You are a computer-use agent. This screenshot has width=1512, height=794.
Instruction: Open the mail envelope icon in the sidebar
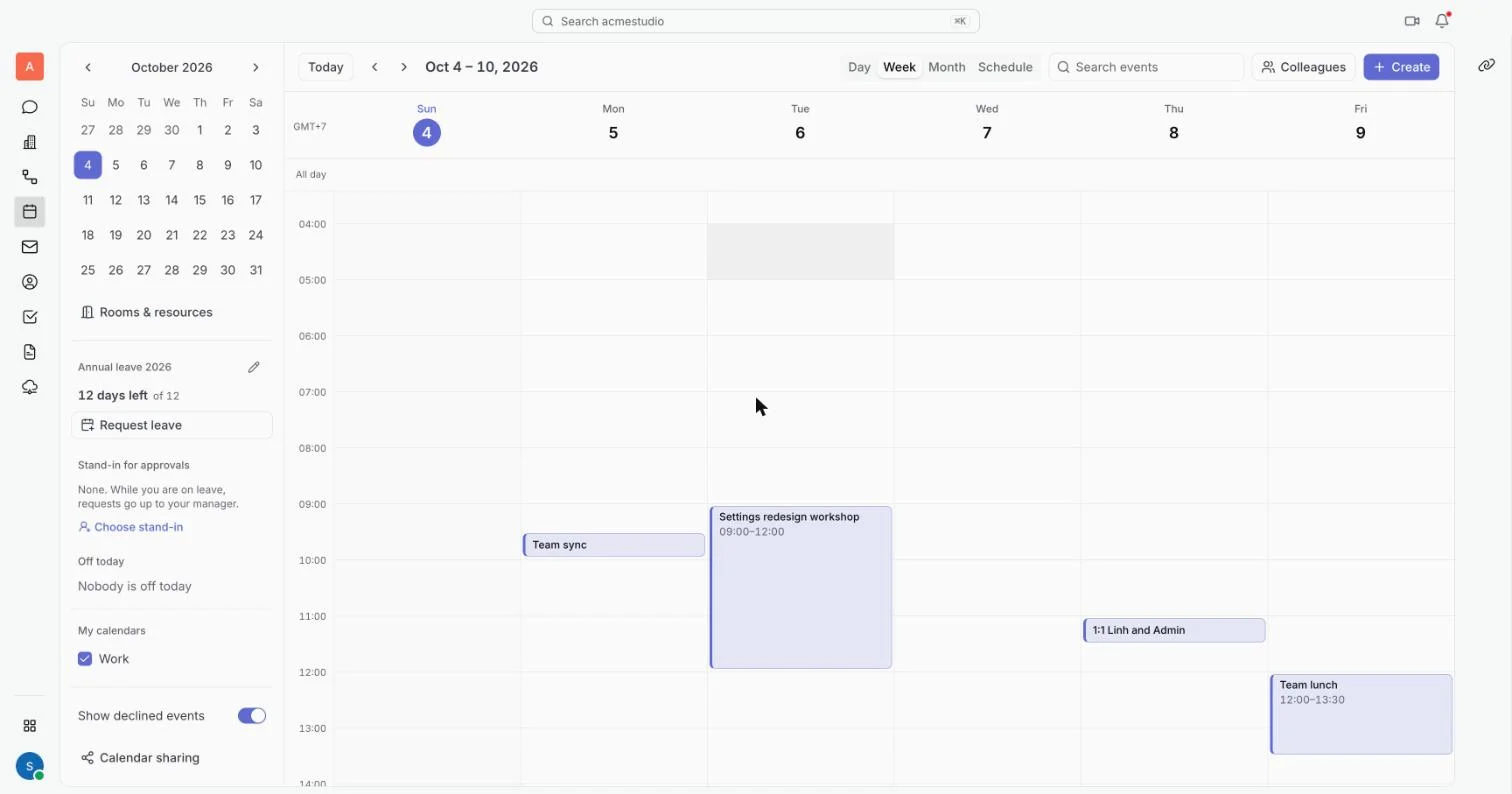tap(30, 247)
